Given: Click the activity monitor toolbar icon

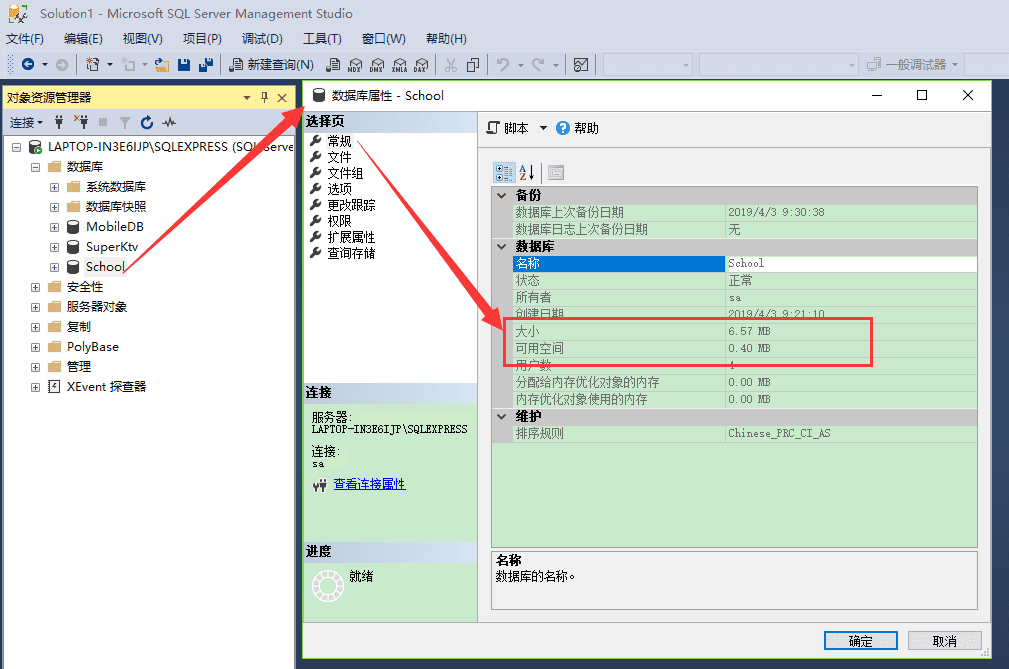Looking at the screenshot, I should click(x=580, y=64).
